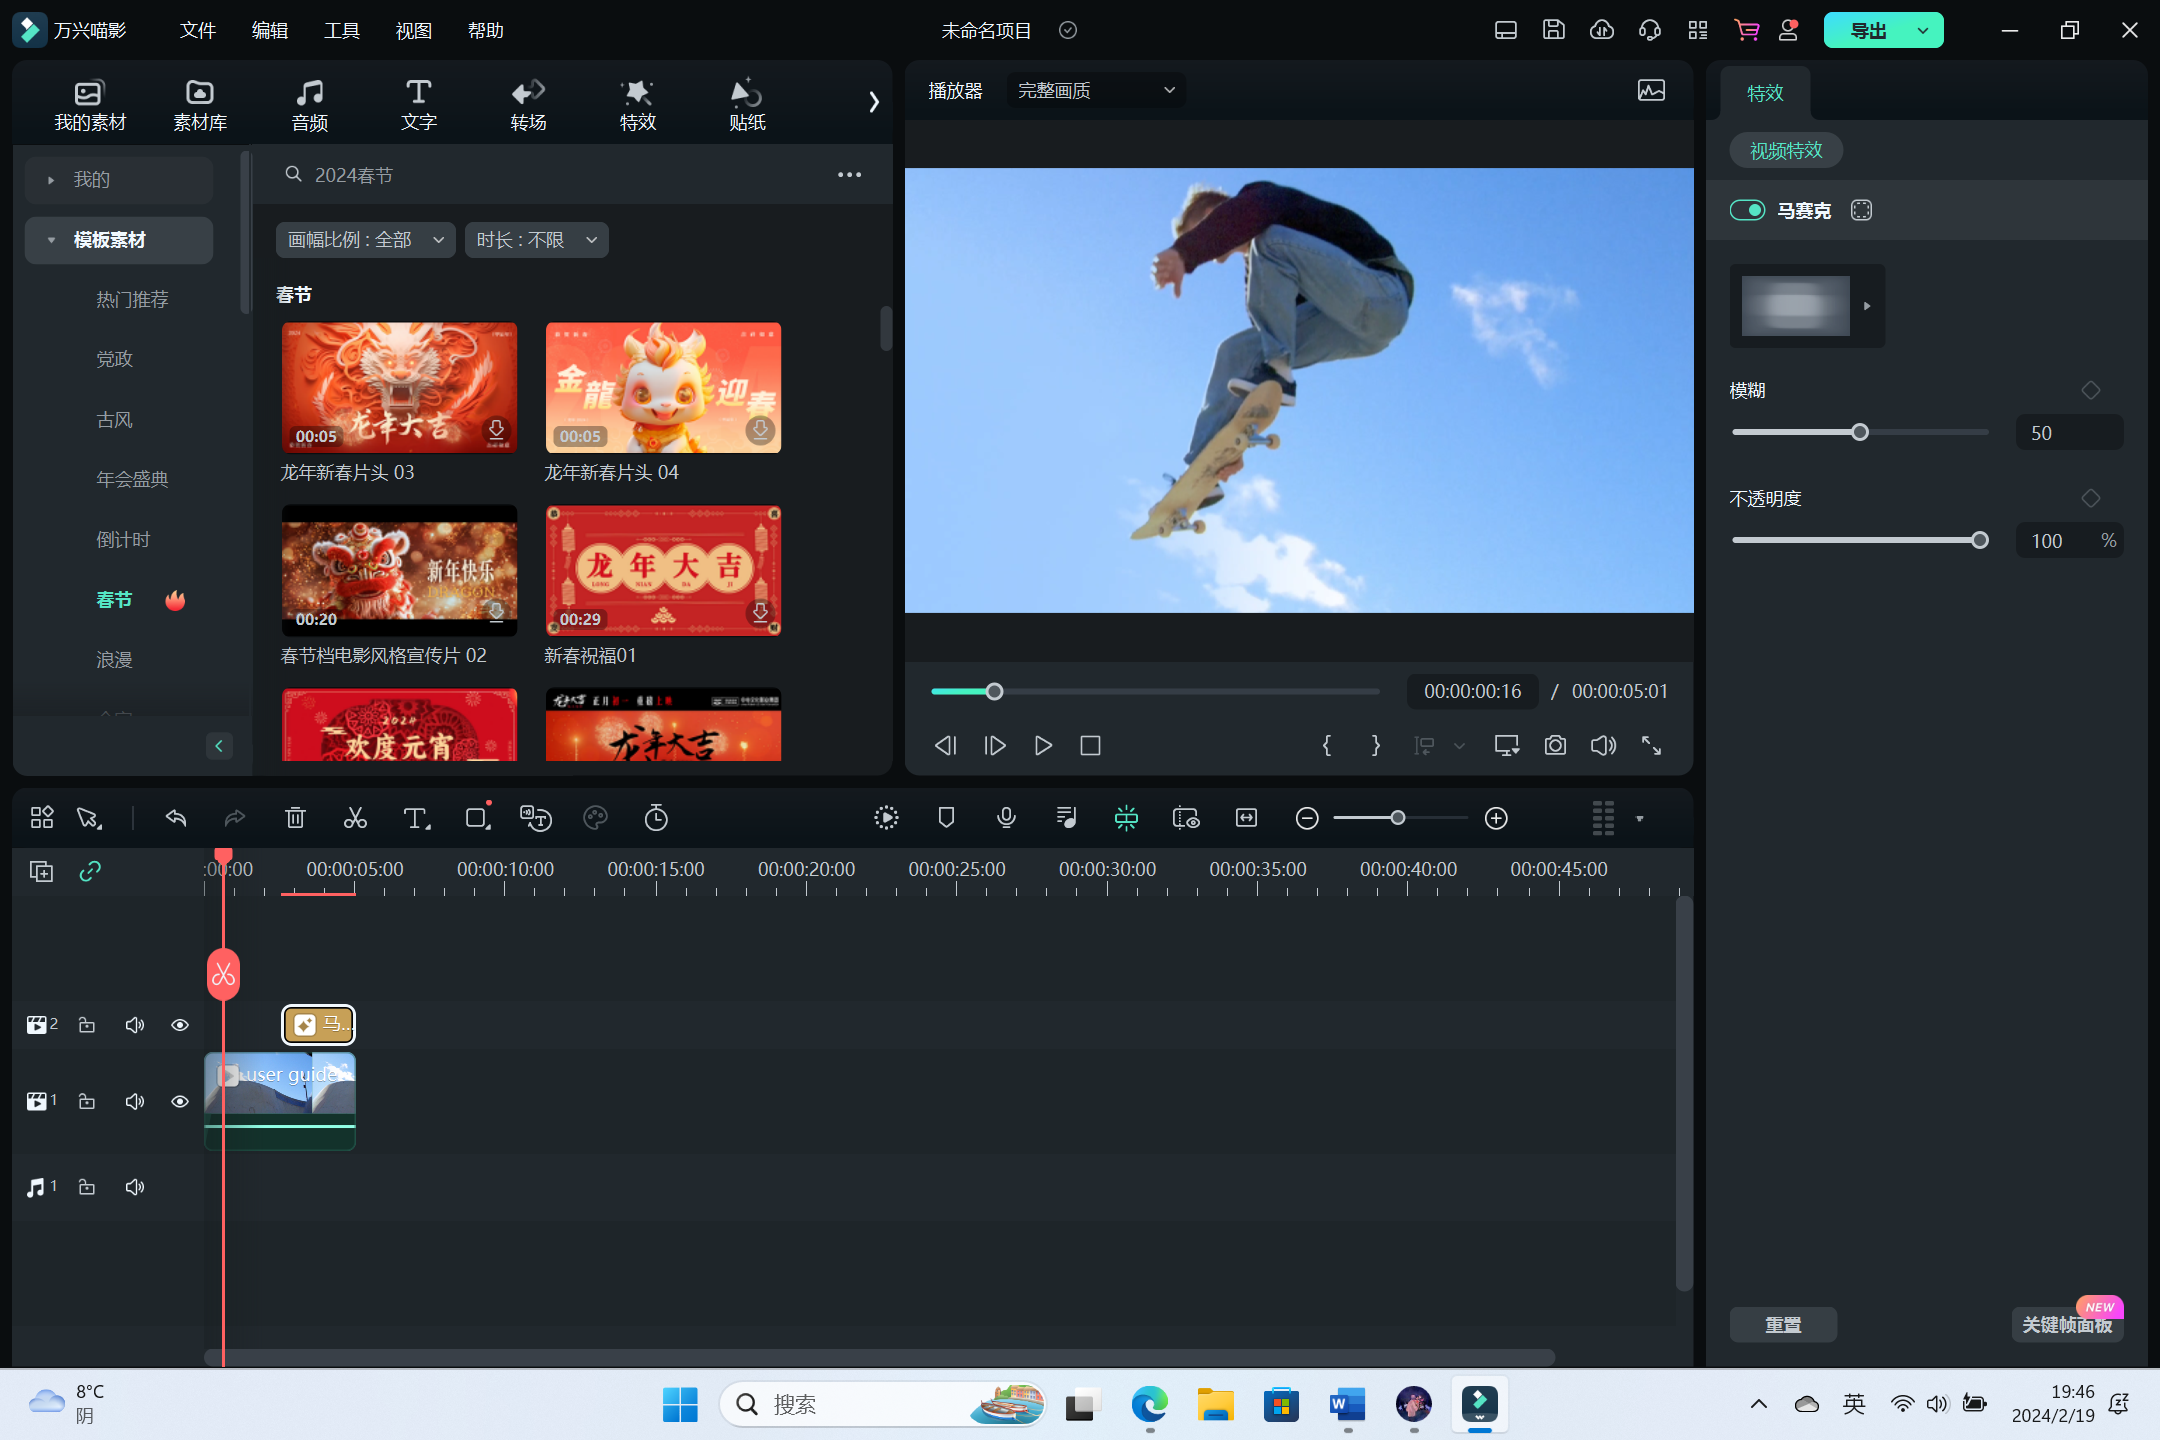Select the 龙年新春片头 04 template thumbnail

663,388
